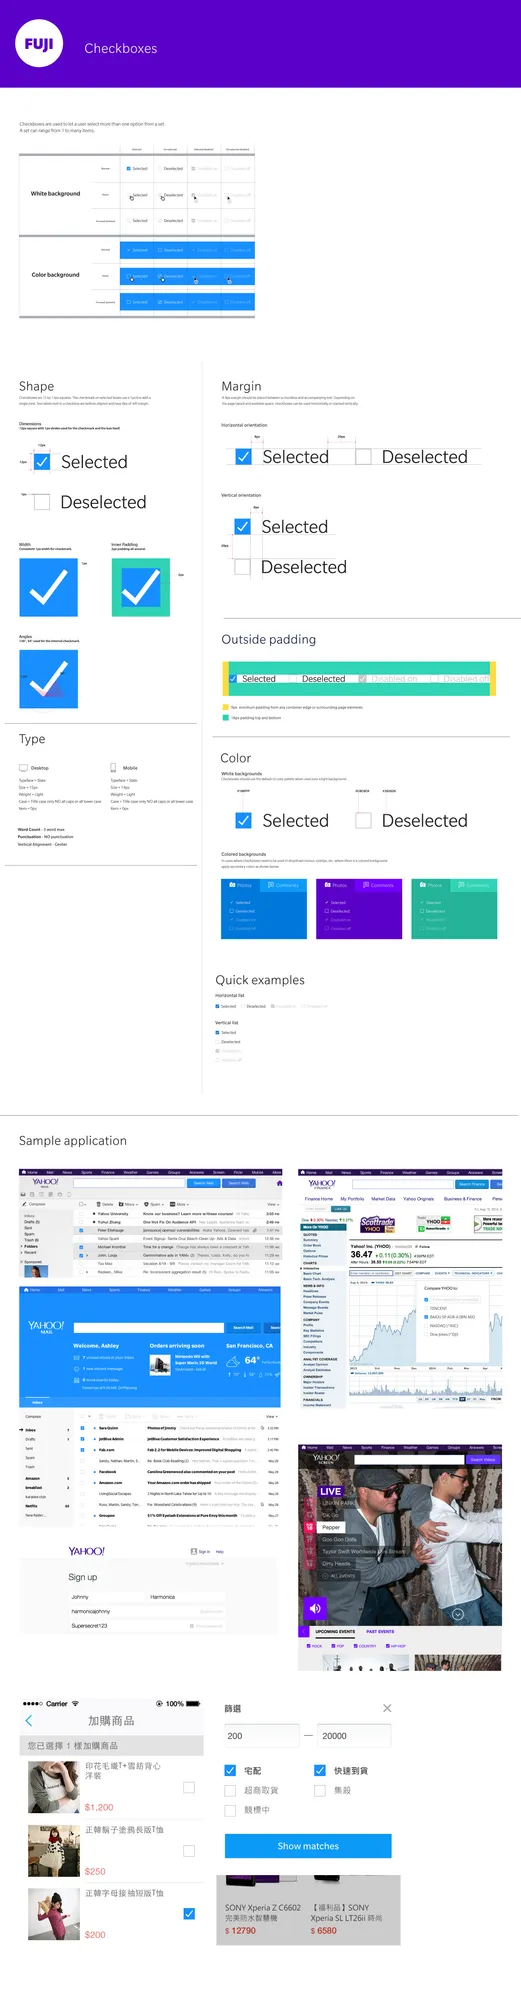Open the View dropdown in top Yahoo Mail sample
The width and height of the screenshot is (521, 2000).
click(272, 1204)
